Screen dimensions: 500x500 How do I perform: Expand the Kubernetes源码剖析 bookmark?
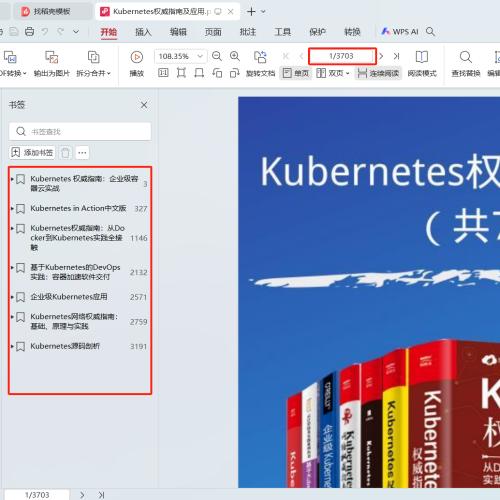12,346
